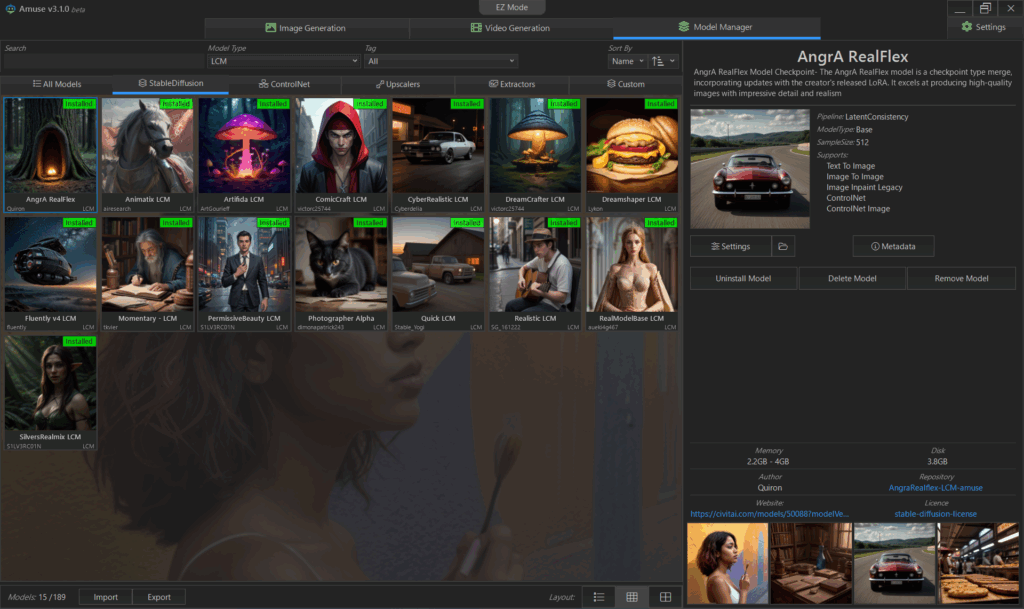Open the civitai website link
Viewport: 1024px width, 609px height.
click(x=769, y=514)
